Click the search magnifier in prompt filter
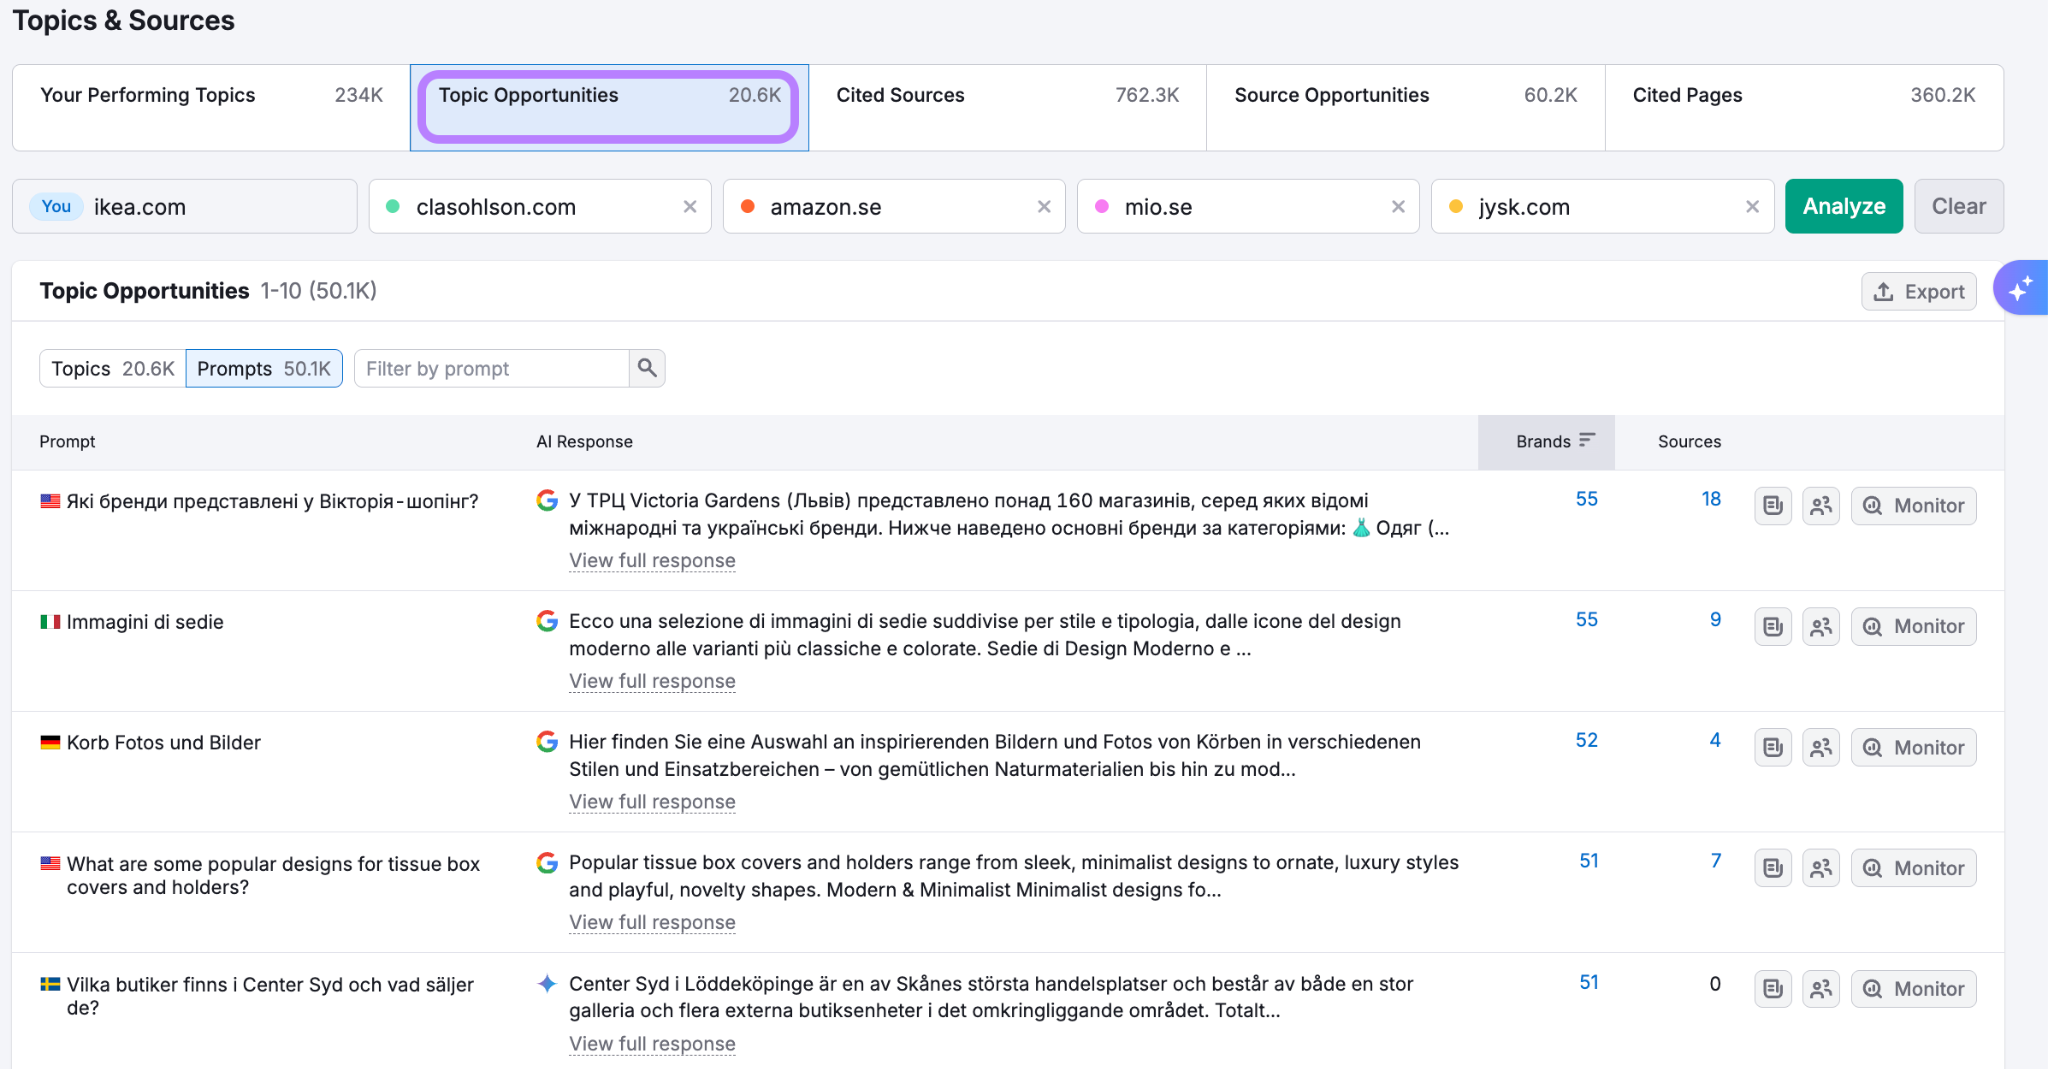Viewport: 2048px width, 1069px height. (x=647, y=368)
